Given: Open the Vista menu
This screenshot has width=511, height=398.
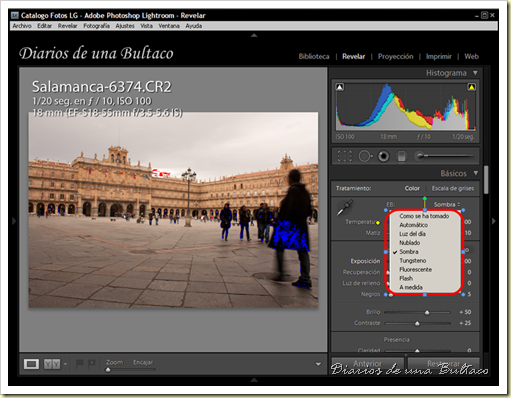Looking at the screenshot, I should (x=146, y=26).
